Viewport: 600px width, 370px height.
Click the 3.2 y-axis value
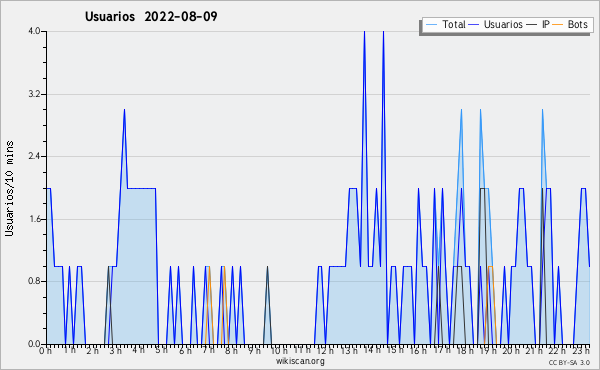pos(35,94)
